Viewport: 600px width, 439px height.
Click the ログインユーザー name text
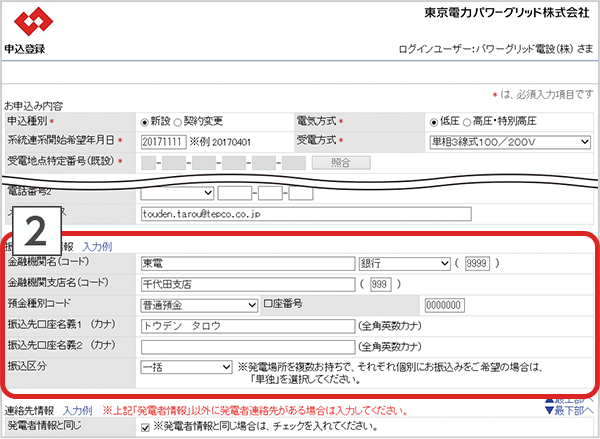pyautogui.click(x=496, y=49)
